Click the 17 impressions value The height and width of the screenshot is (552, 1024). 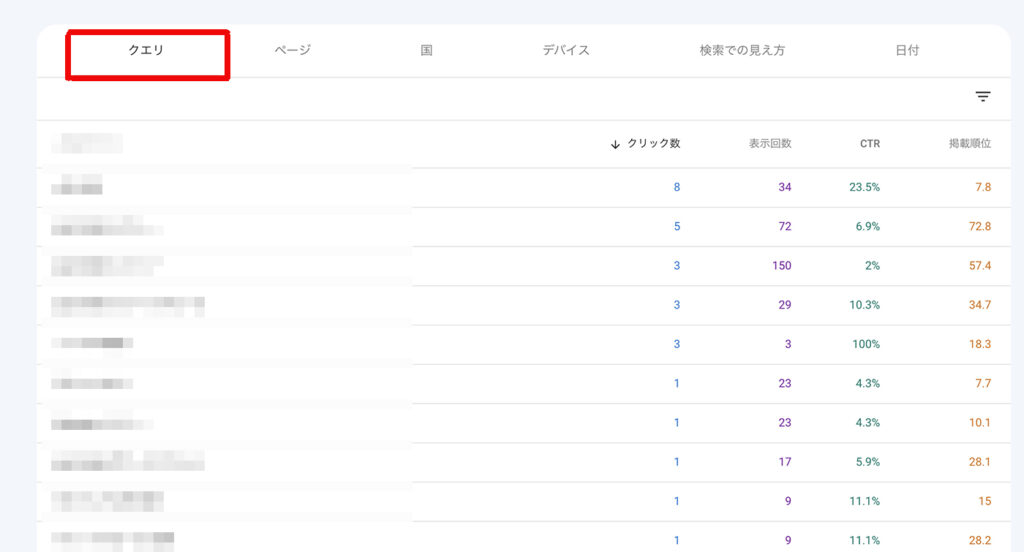point(785,461)
